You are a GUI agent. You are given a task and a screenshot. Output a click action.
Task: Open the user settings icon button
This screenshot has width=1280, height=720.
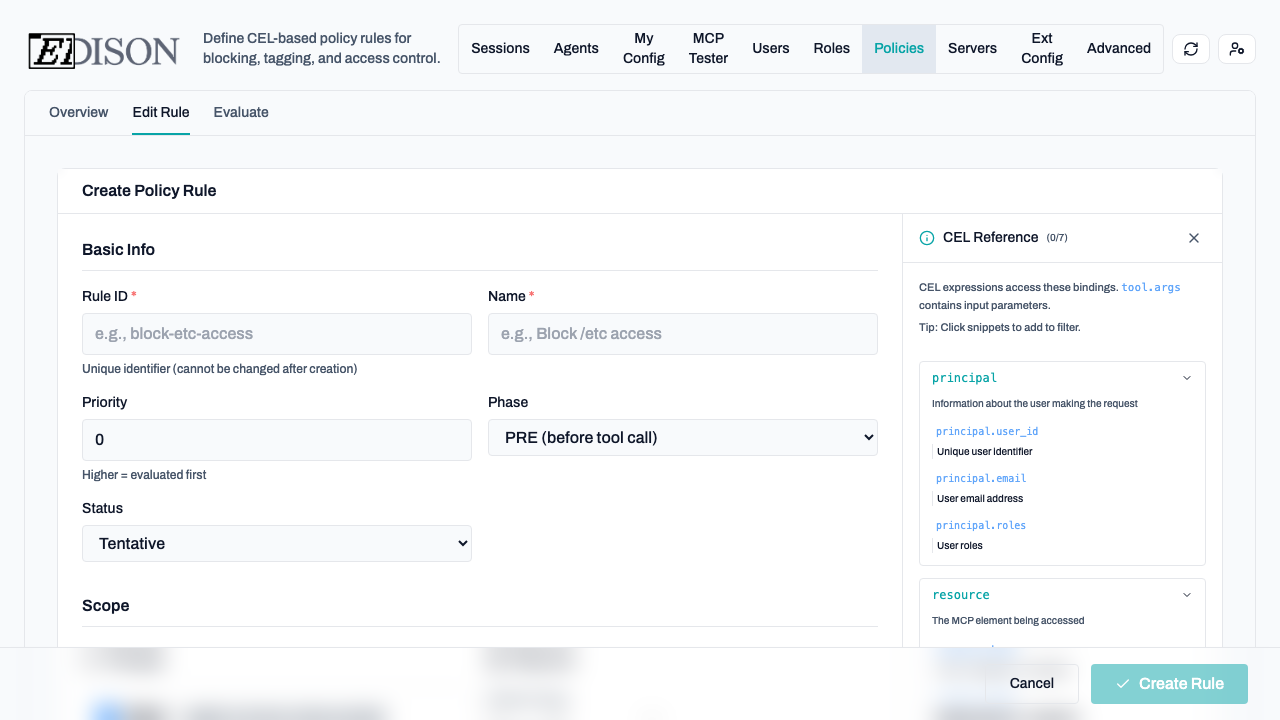(x=1236, y=49)
